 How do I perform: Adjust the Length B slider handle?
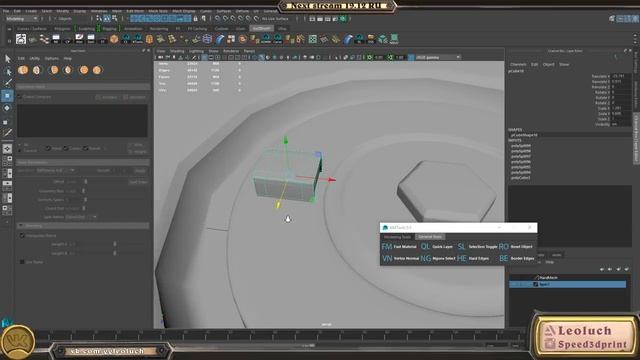115,253
